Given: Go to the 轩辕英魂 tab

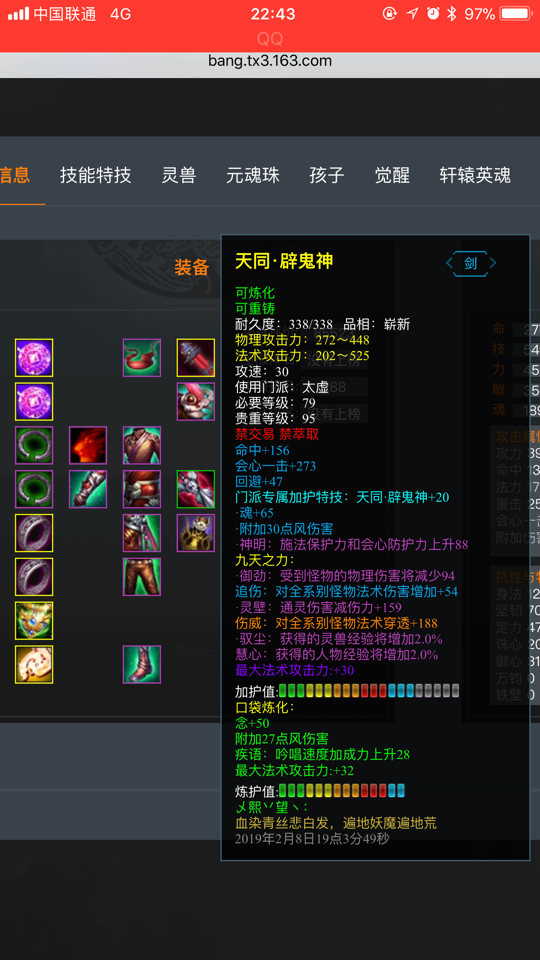Looking at the screenshot, I should click(475, 176).
